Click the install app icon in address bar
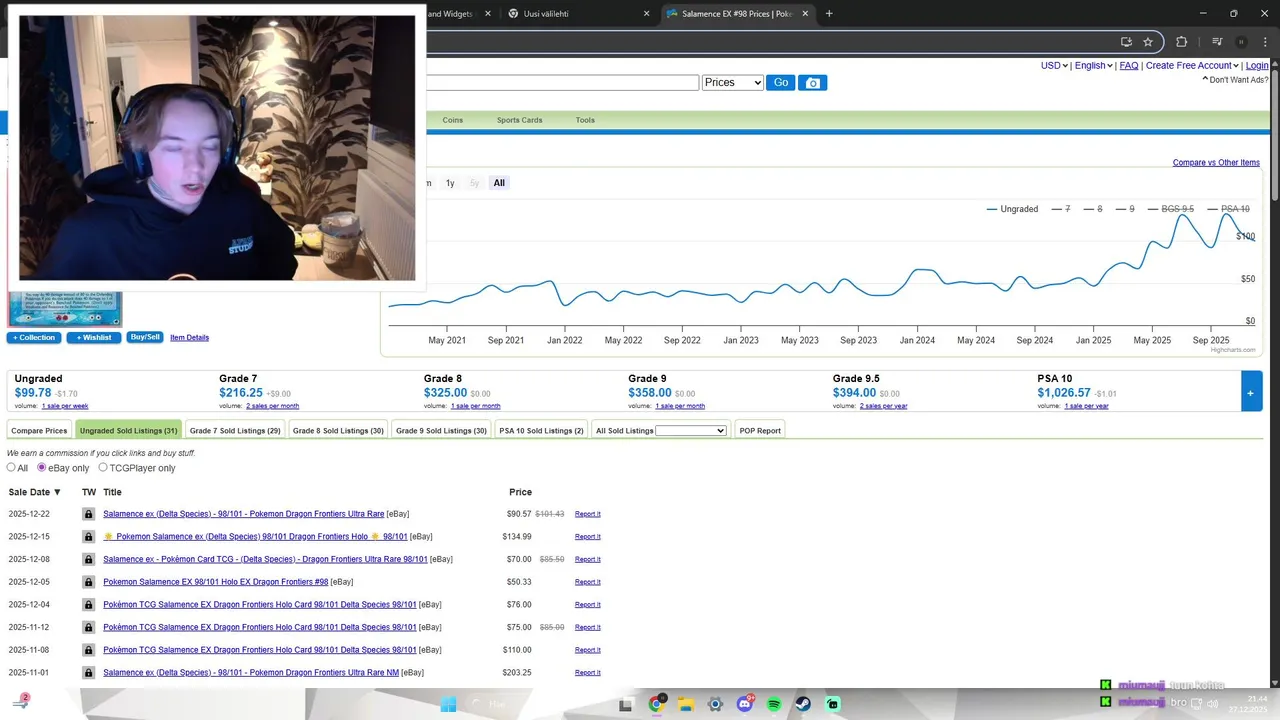 tap(1126, 42)
